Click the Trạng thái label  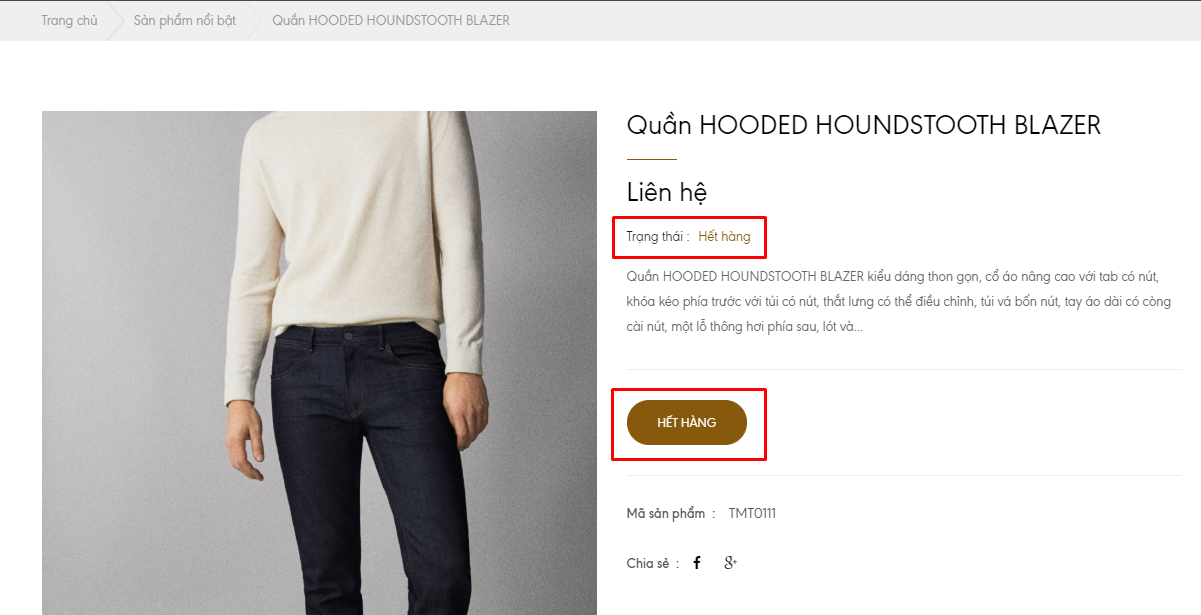tap(658, 237)
